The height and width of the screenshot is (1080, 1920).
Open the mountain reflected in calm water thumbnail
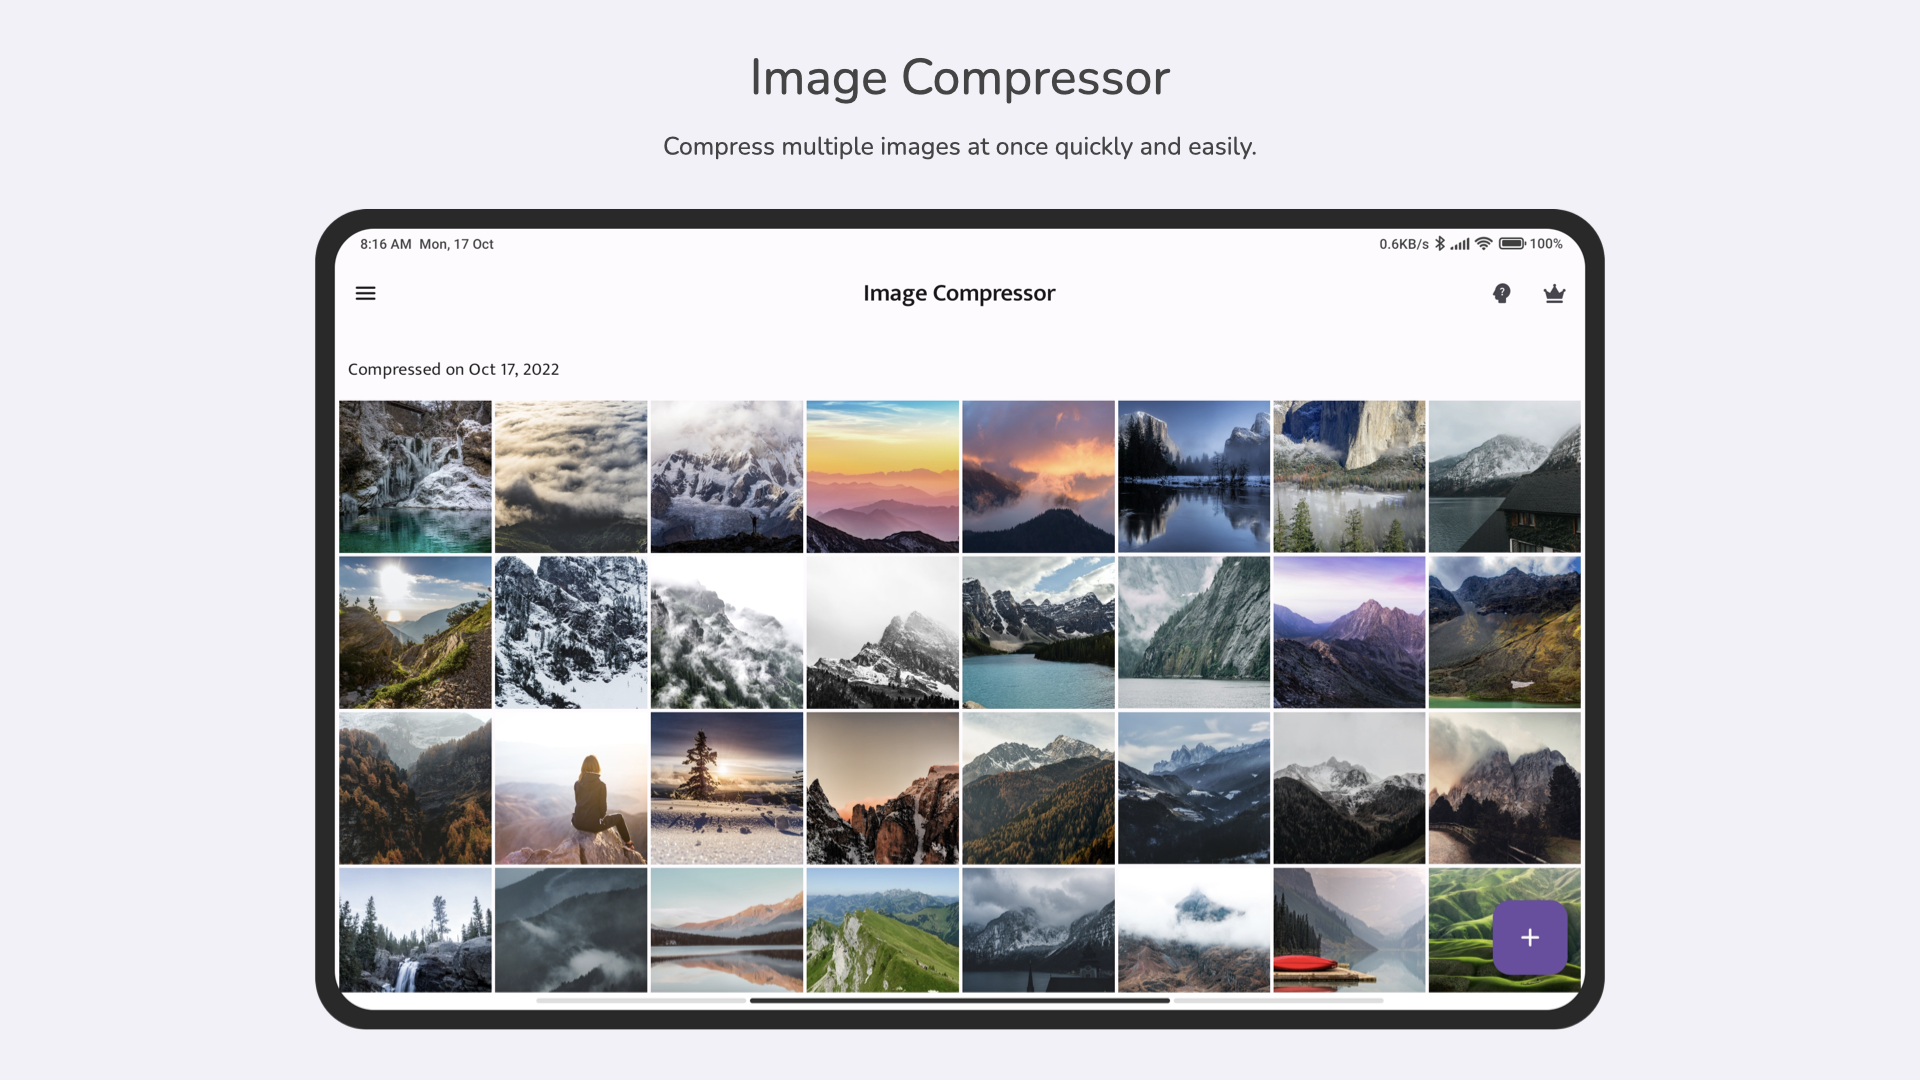[x=727, y=930]
